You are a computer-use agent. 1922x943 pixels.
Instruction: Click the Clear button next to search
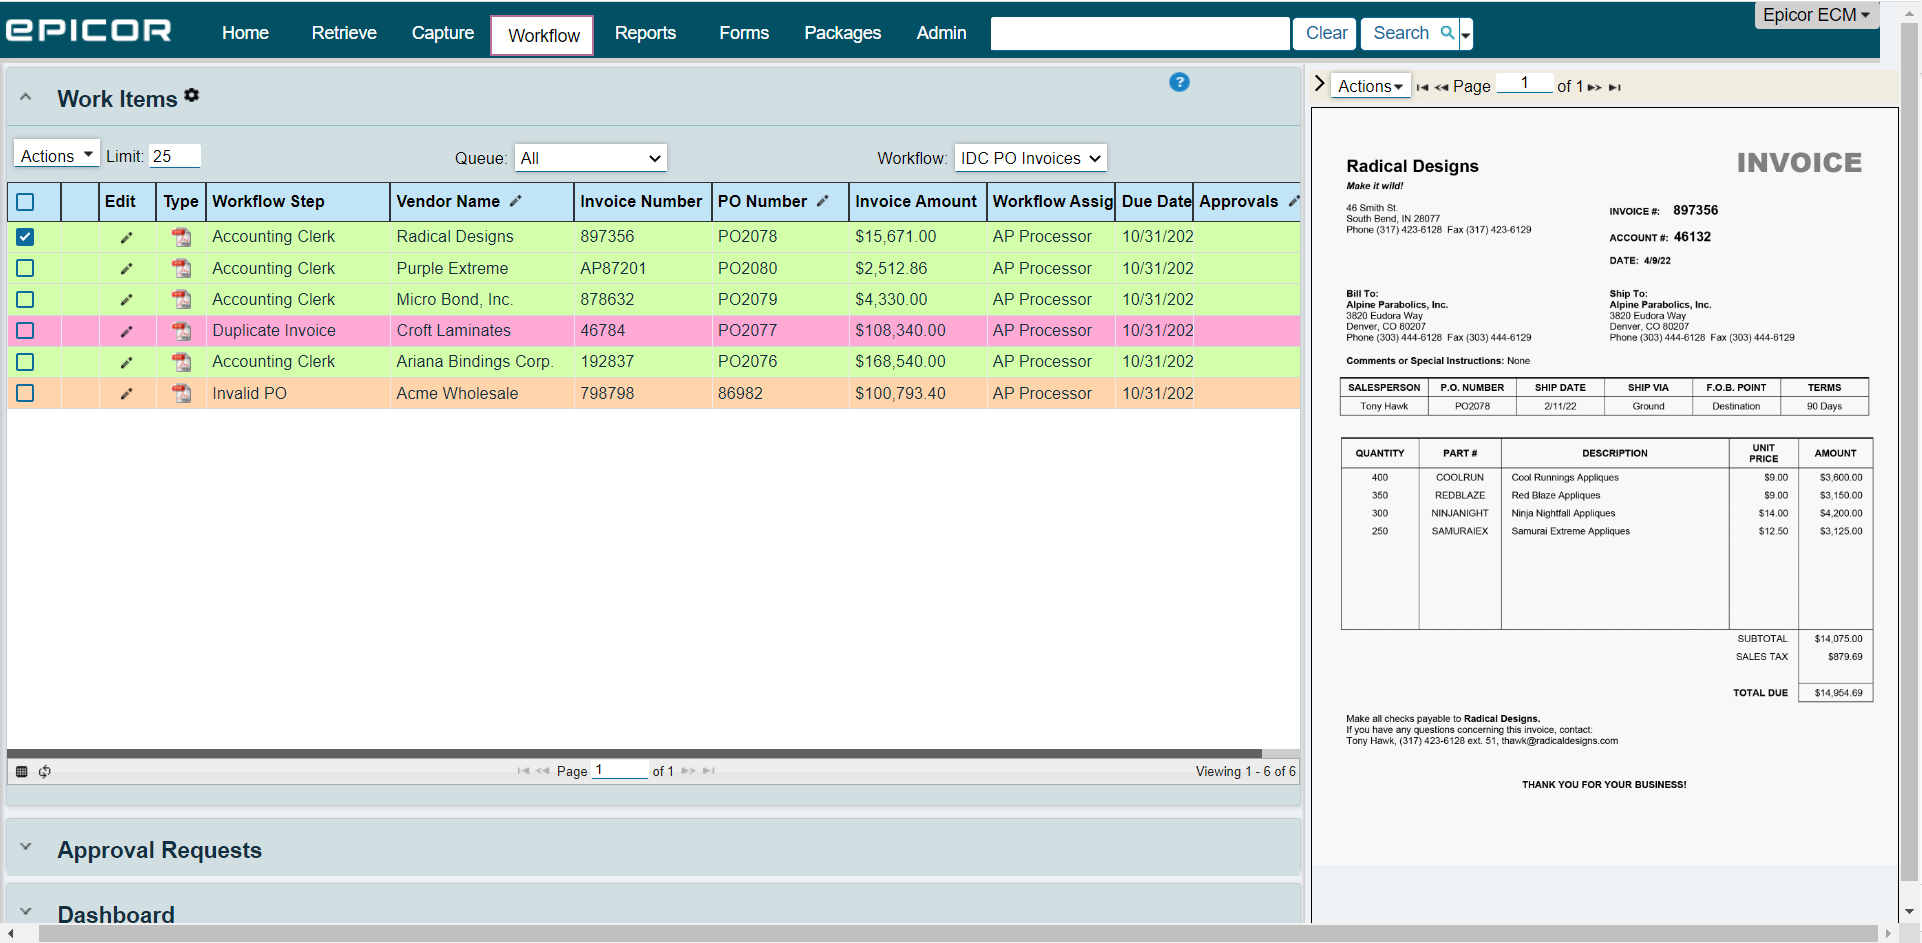click(x=1324, y=33)
